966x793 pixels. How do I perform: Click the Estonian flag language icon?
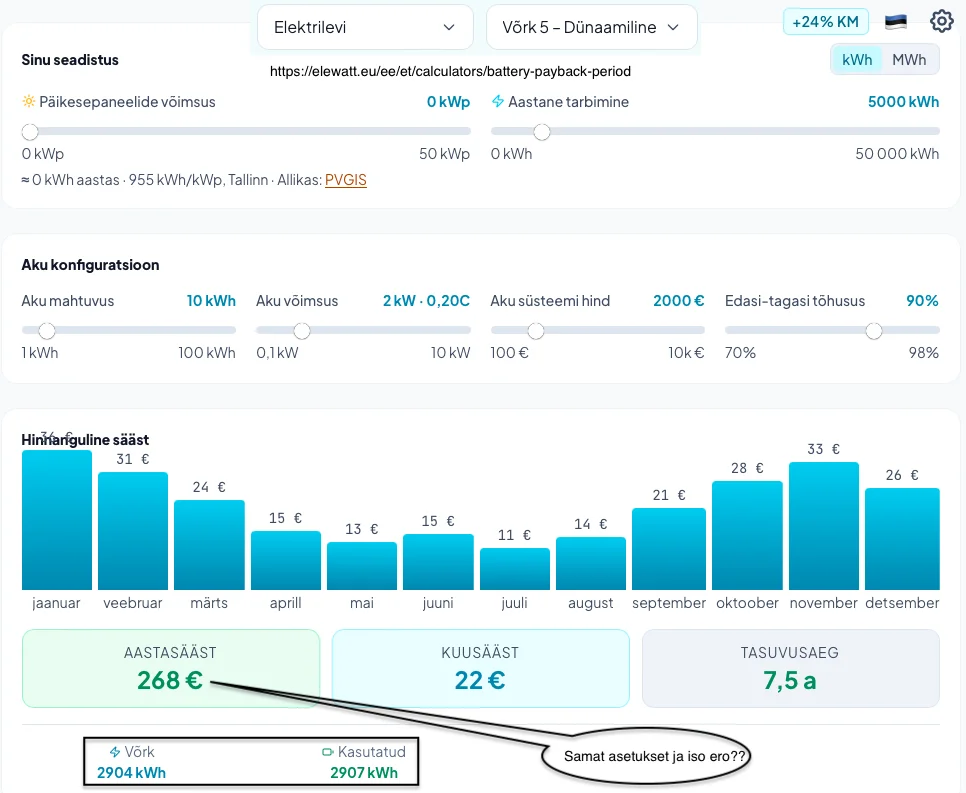(x=896, y=22)
